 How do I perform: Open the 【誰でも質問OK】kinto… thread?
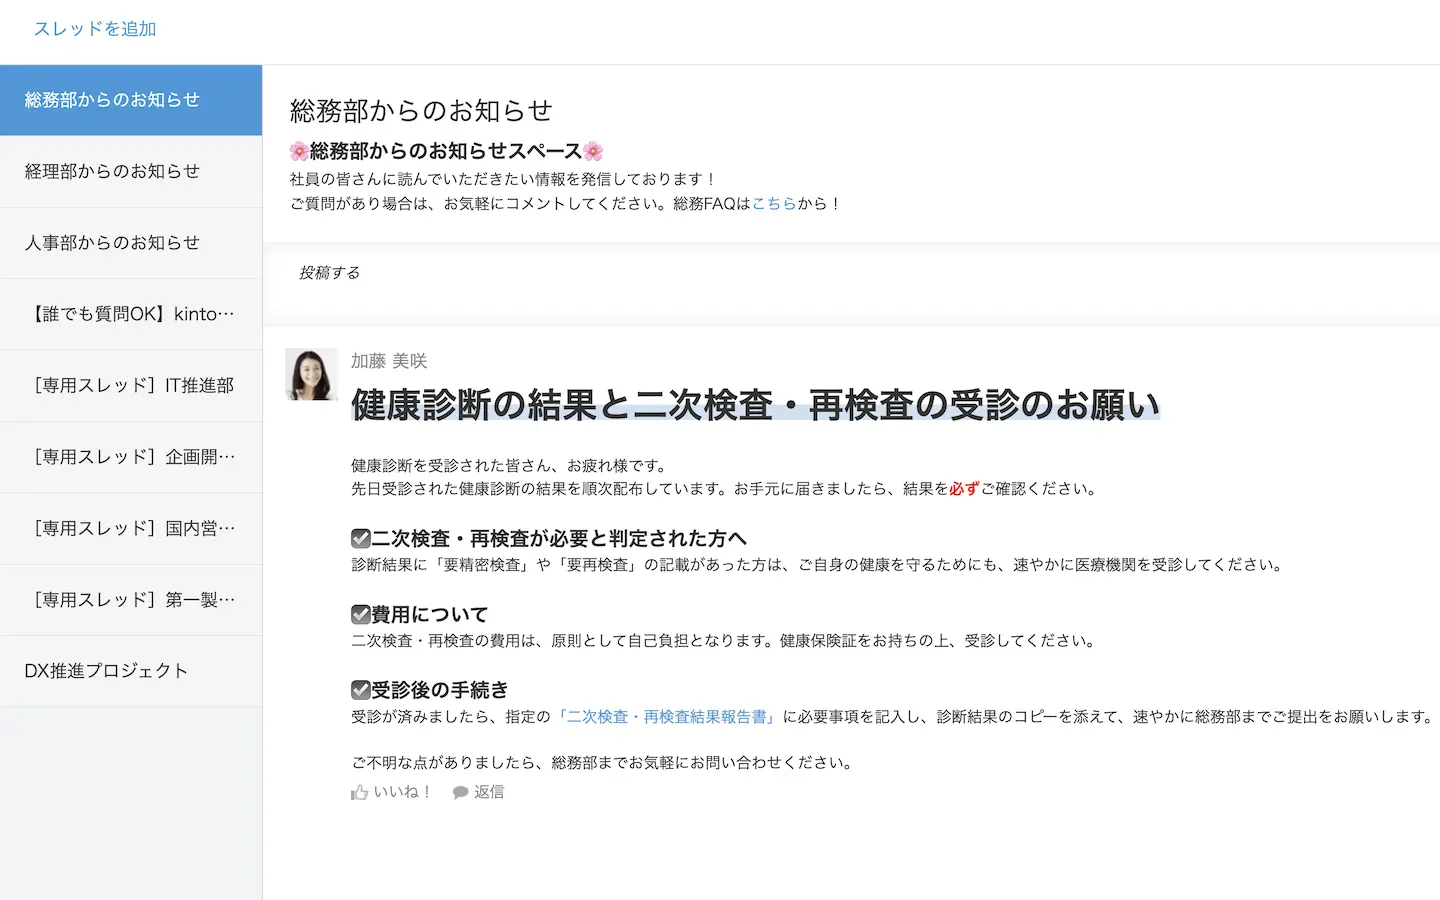click(x=131, y=314)
